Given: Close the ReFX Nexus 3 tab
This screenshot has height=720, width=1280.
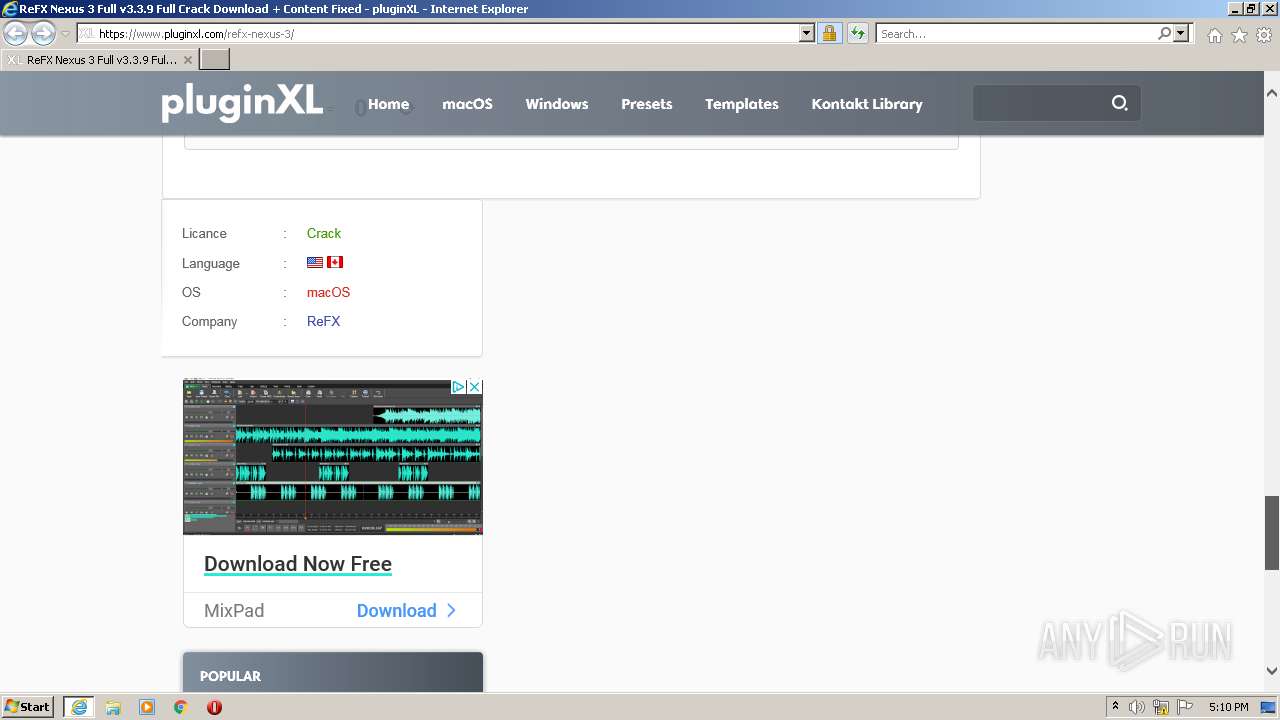Looking at the screenshot, I should (x=187, y=60).
